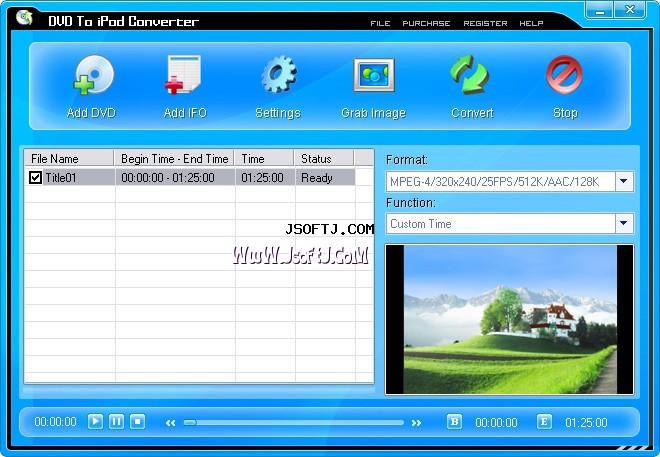
Task: Open the REGISTER menu
Action: [x=485, y=24]
